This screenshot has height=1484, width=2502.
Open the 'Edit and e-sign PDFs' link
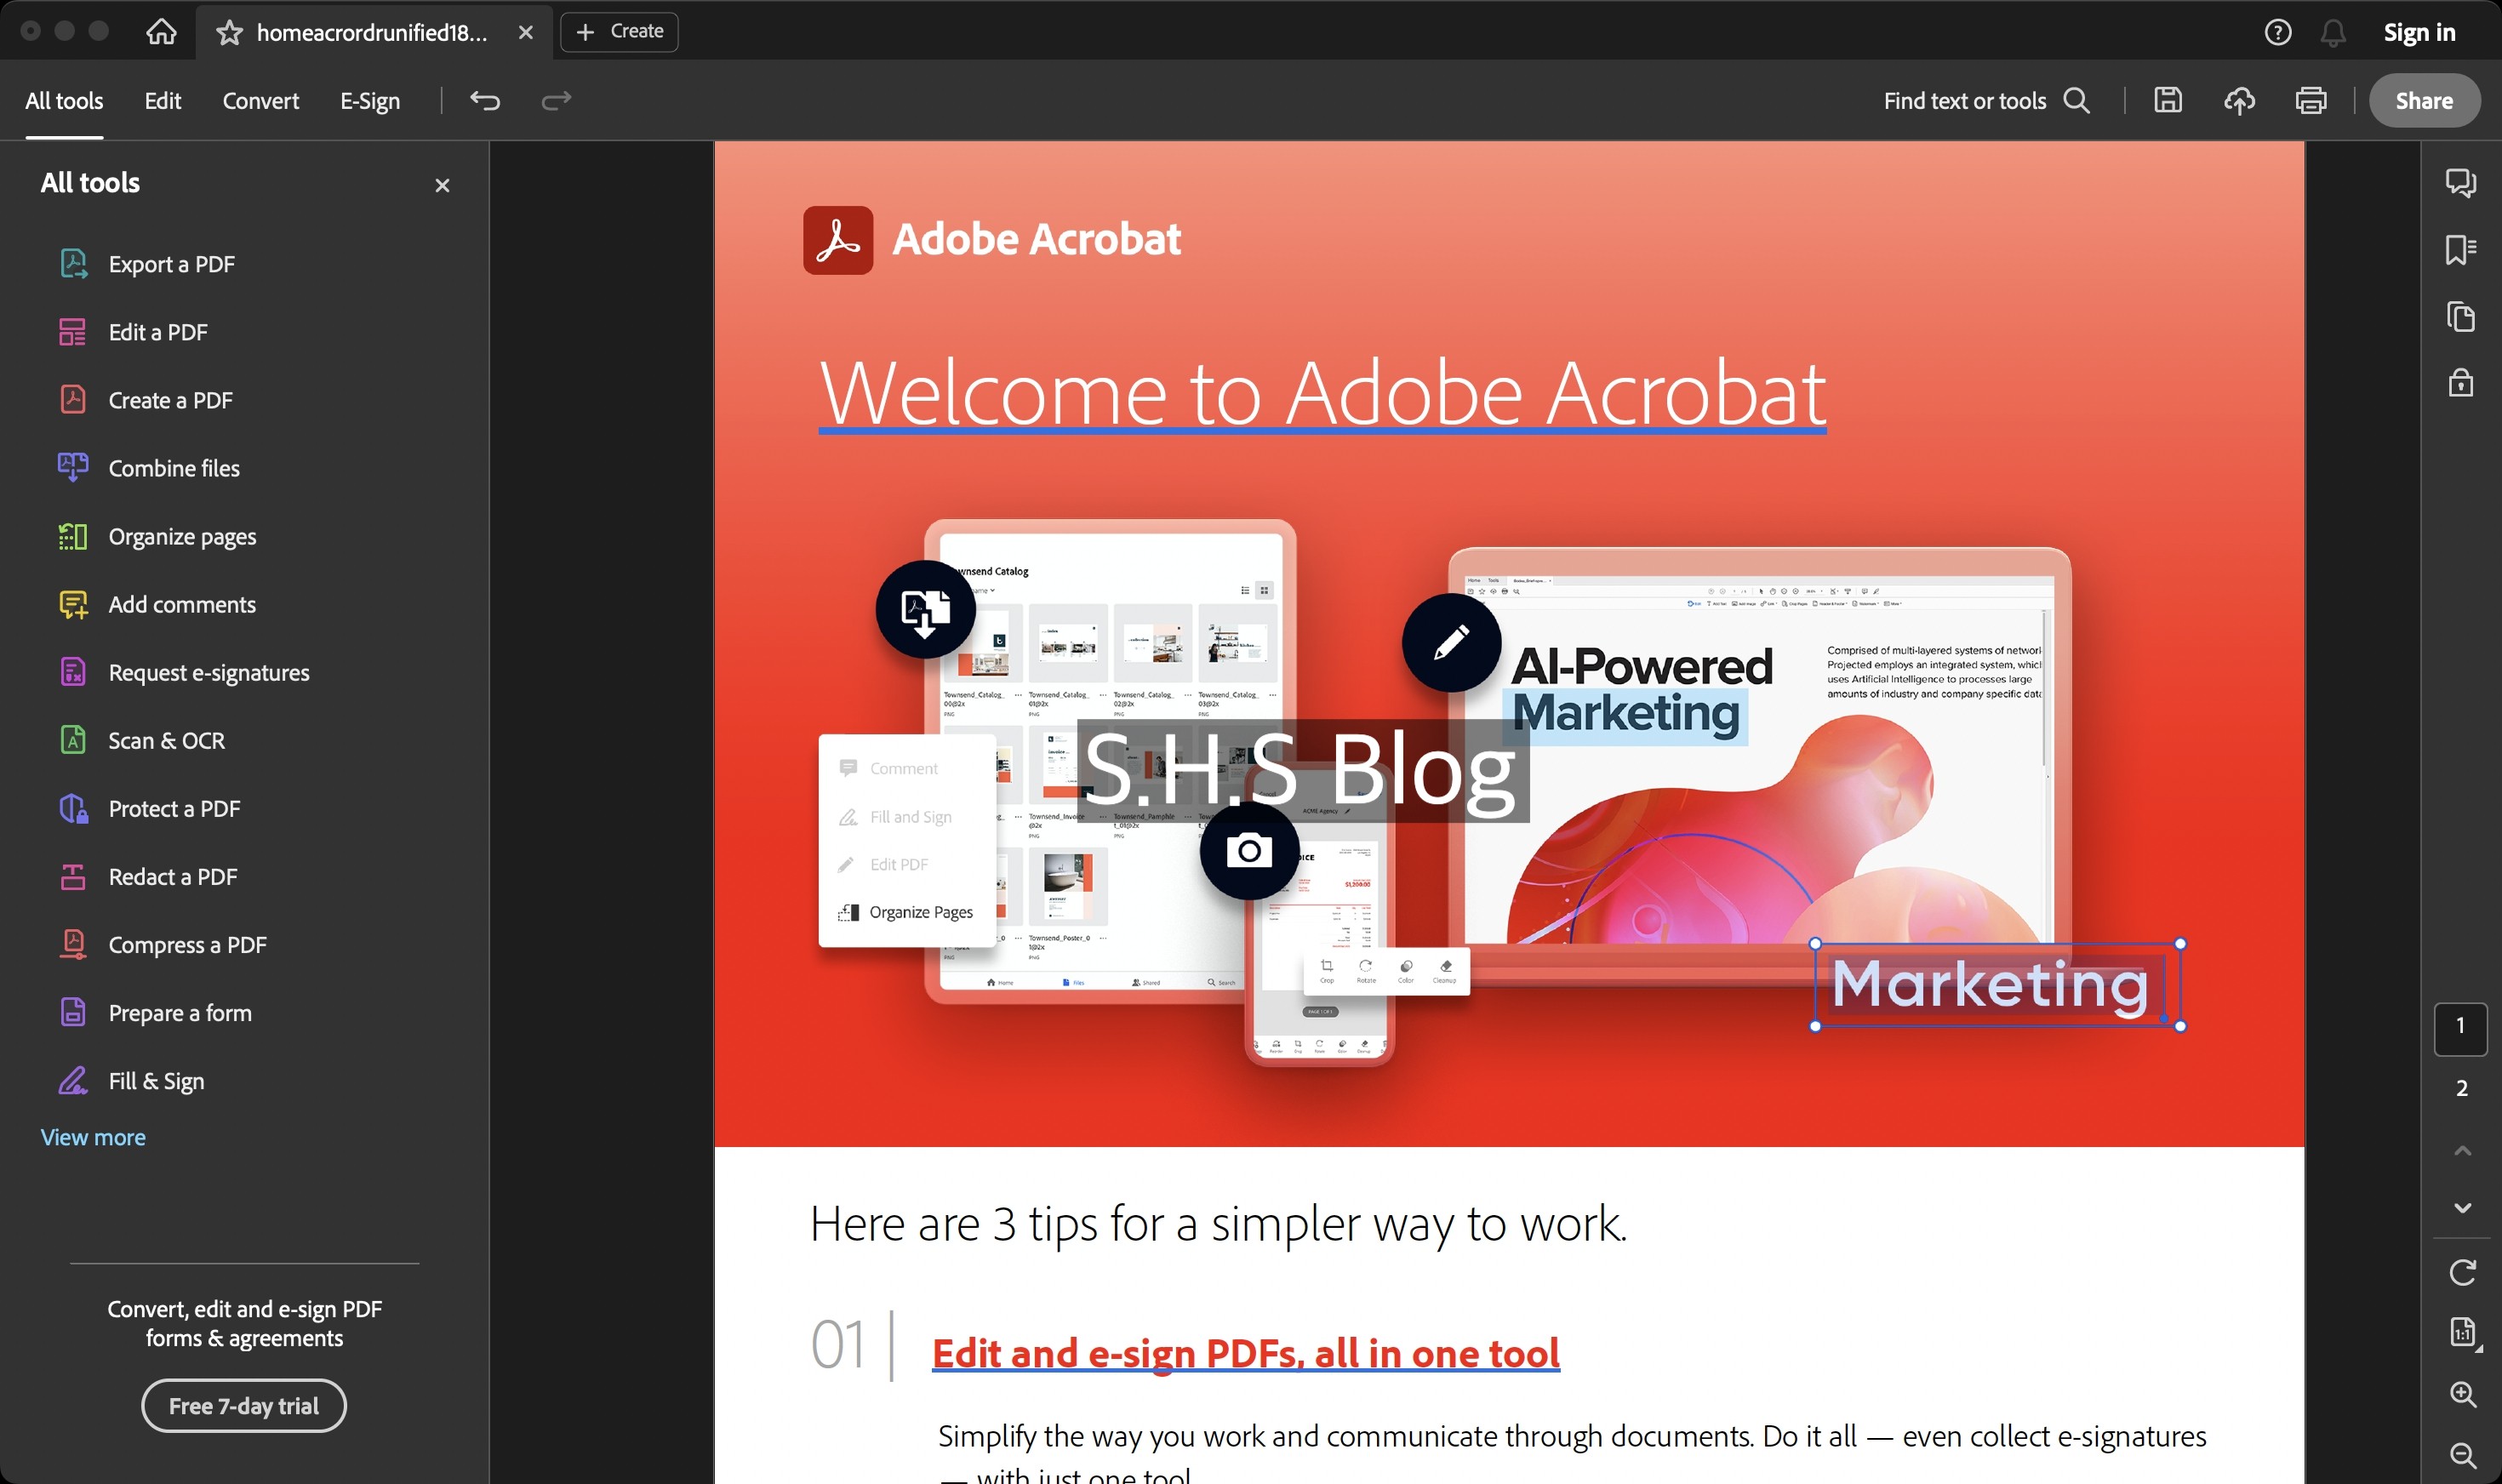click(x=1245, y=1353)
